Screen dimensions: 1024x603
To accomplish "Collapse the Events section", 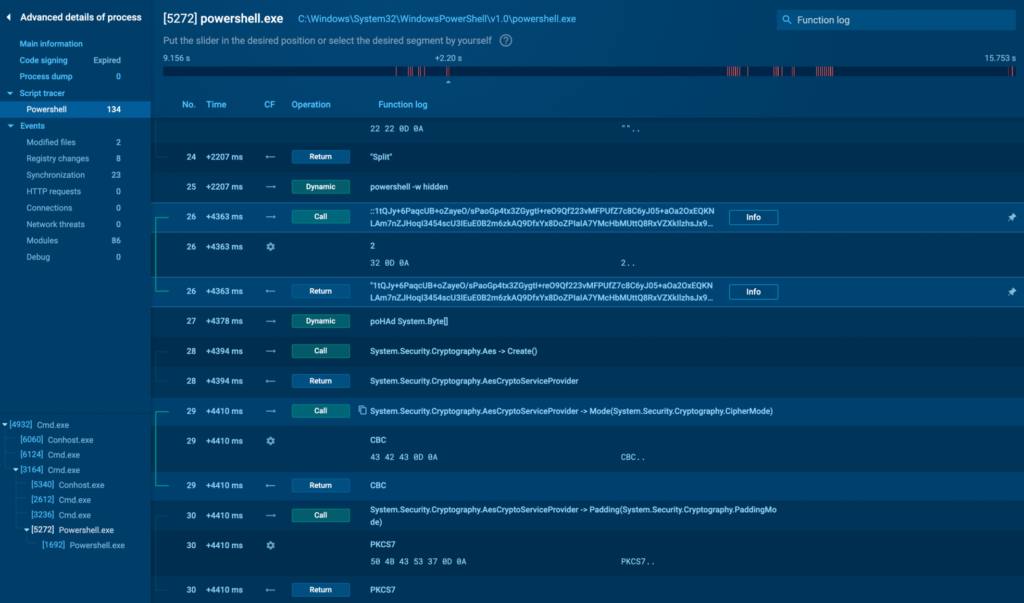I will 10,126.
